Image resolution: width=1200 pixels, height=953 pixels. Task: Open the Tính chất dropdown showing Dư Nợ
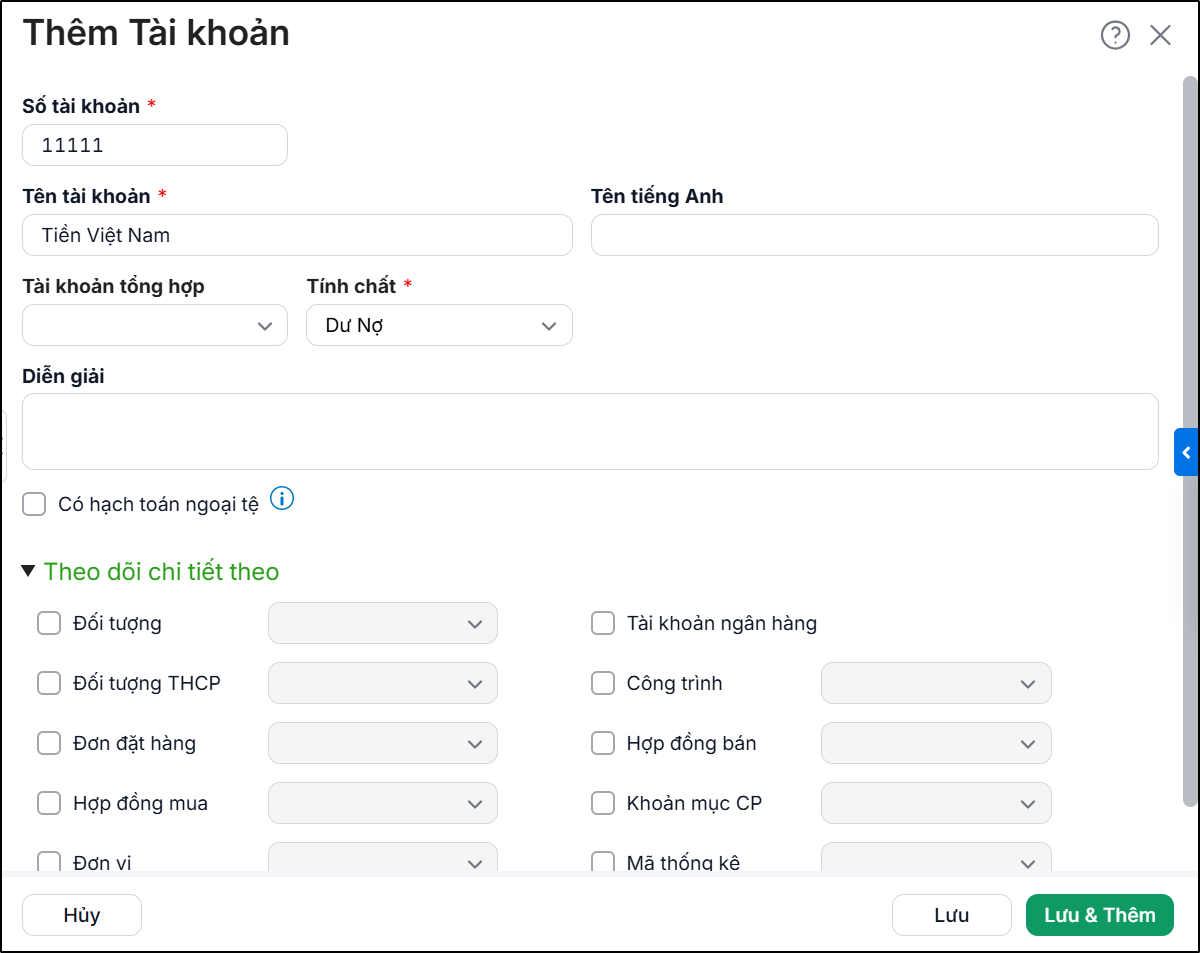tap(439, 325)
